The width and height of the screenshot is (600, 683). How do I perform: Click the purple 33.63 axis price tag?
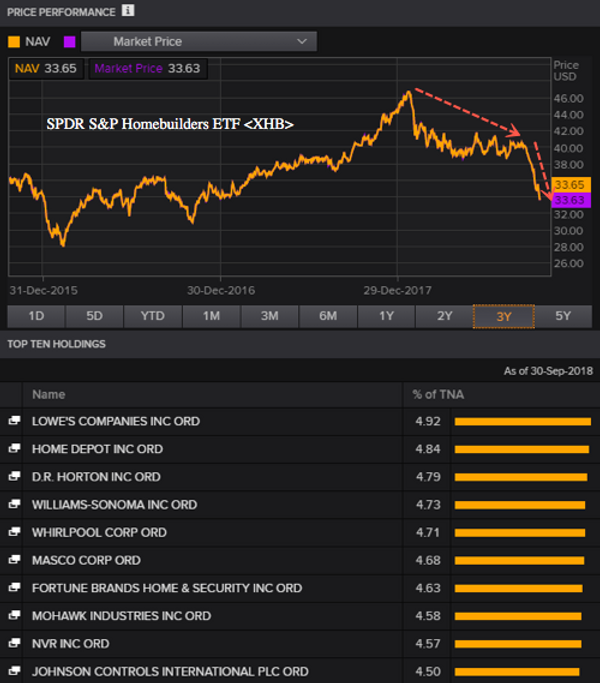click(571, 200)
